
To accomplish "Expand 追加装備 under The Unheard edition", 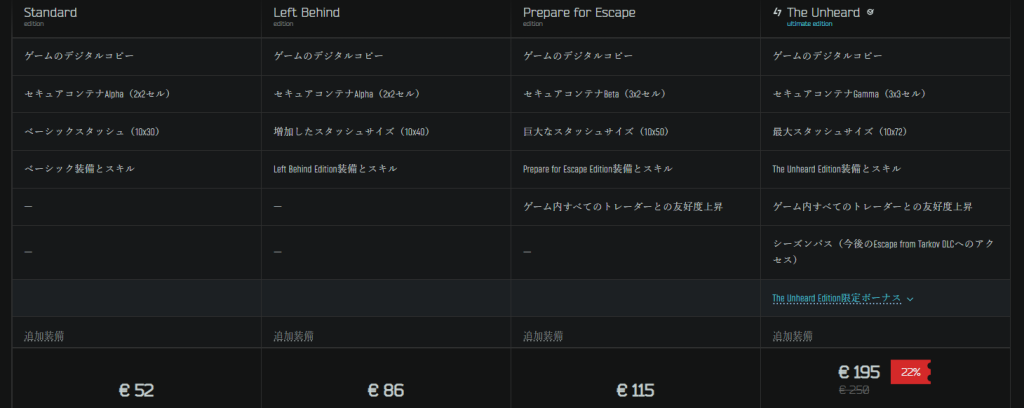I will coord(793,337).
